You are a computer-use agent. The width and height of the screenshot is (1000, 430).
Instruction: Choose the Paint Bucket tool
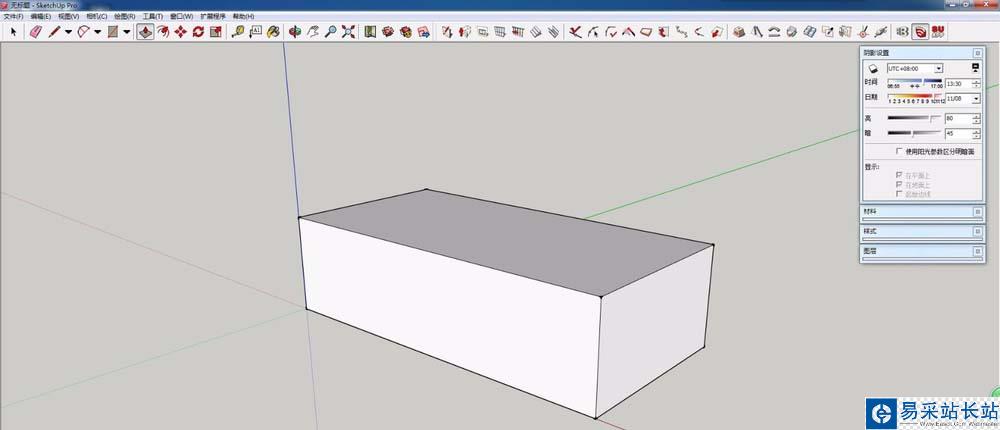(x=273, y=32)
